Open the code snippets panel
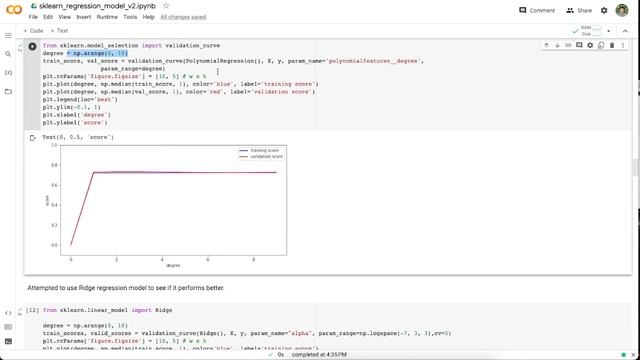Viewport: 640px width, 360px height. pyautogui.click(x=8, y=313)
